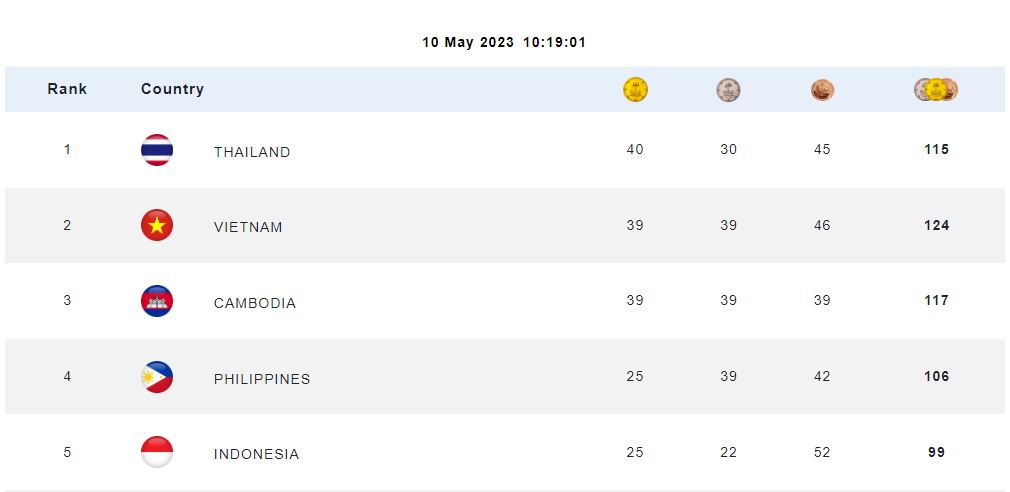Click the bronze medal column icon
Viewport: 1010px width, 492px height.
(x=822, y=90)
